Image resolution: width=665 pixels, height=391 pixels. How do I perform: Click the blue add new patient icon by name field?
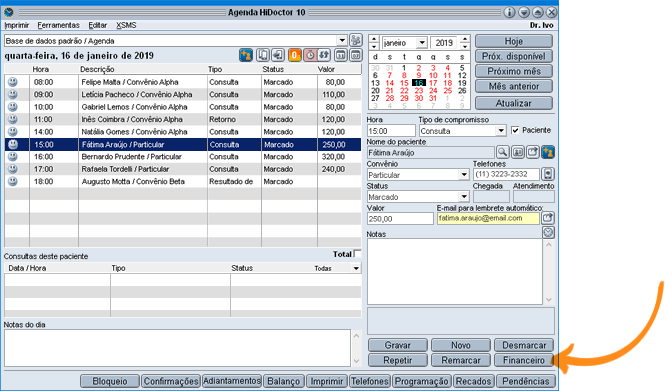[x=548, y=152]
